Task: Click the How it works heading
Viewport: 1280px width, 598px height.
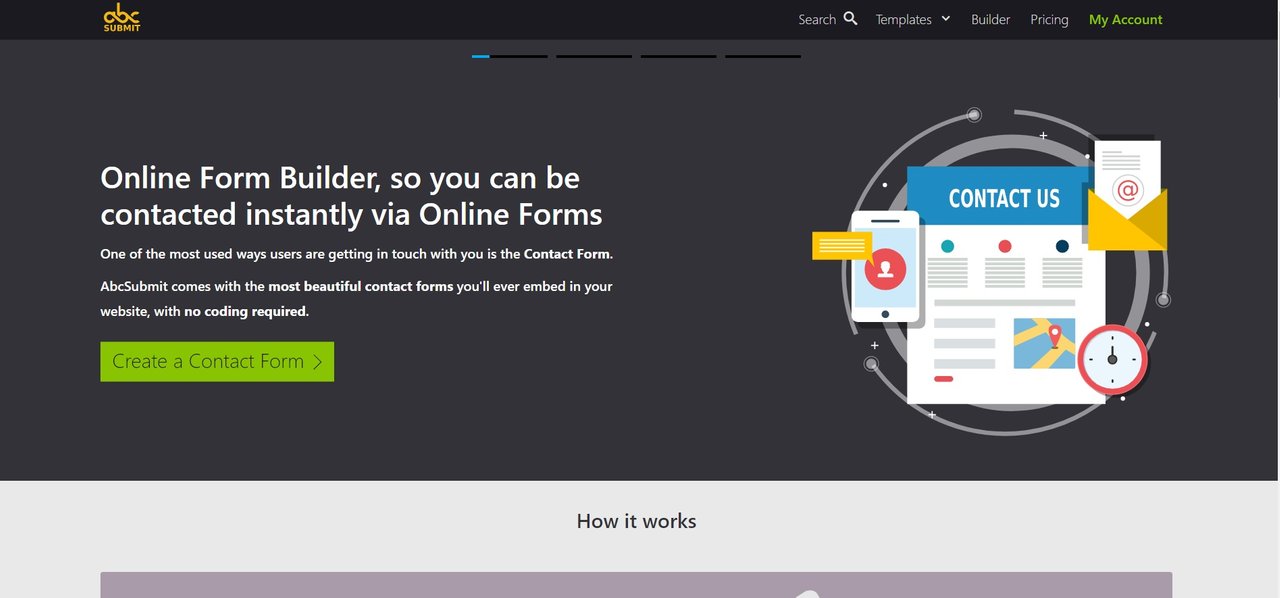Action: click(x=636, y=521)
